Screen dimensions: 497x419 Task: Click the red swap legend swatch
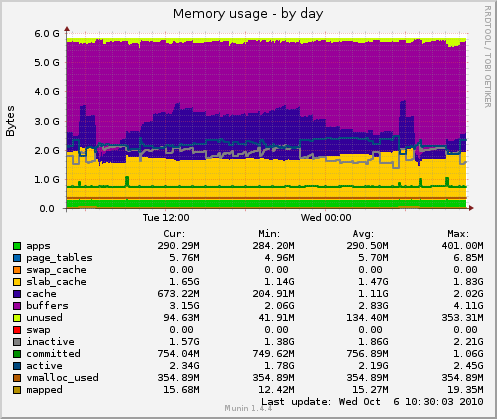[x=17, y=330]
